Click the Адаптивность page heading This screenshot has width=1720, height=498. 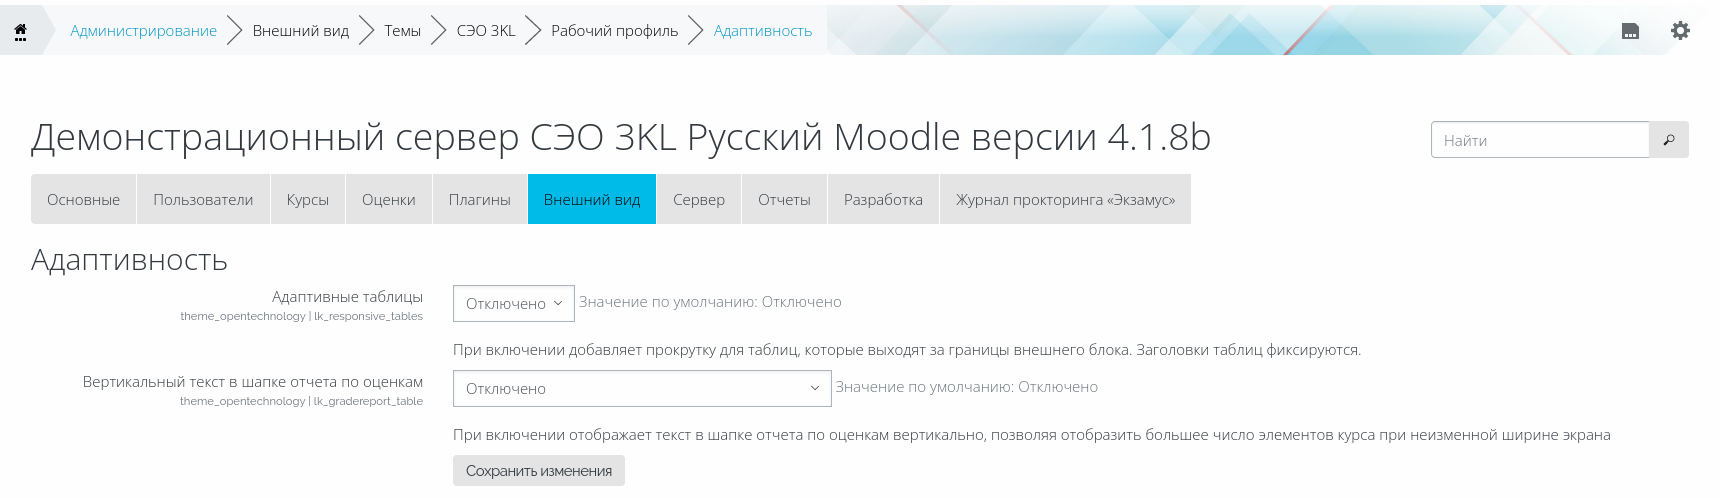(x=129, y=260)
